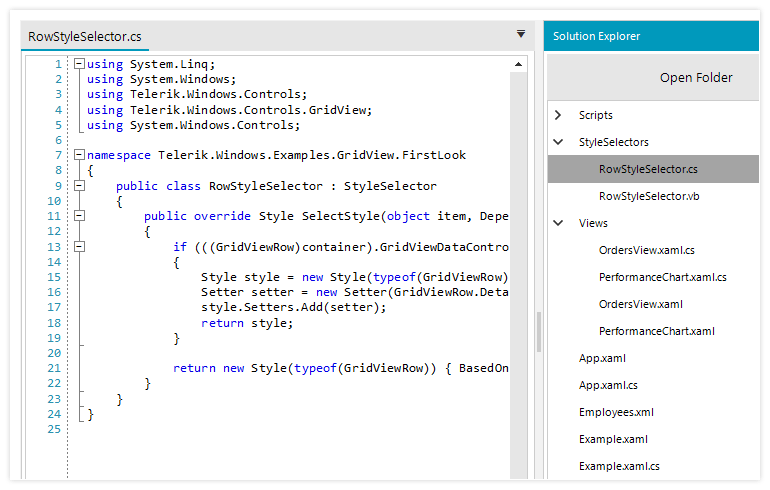Click 'SelectStyle' method name on line 11
This screenshot has width=770, height=490.
[x=340, y=216]
